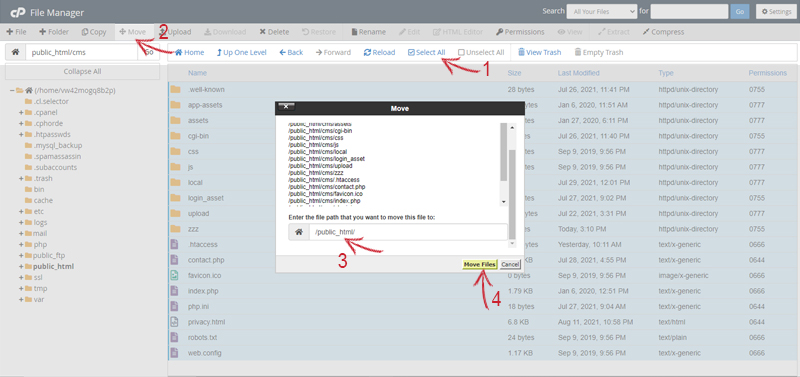Click the Download toolbar button
800x377 pixels.
tap(225, 32)
